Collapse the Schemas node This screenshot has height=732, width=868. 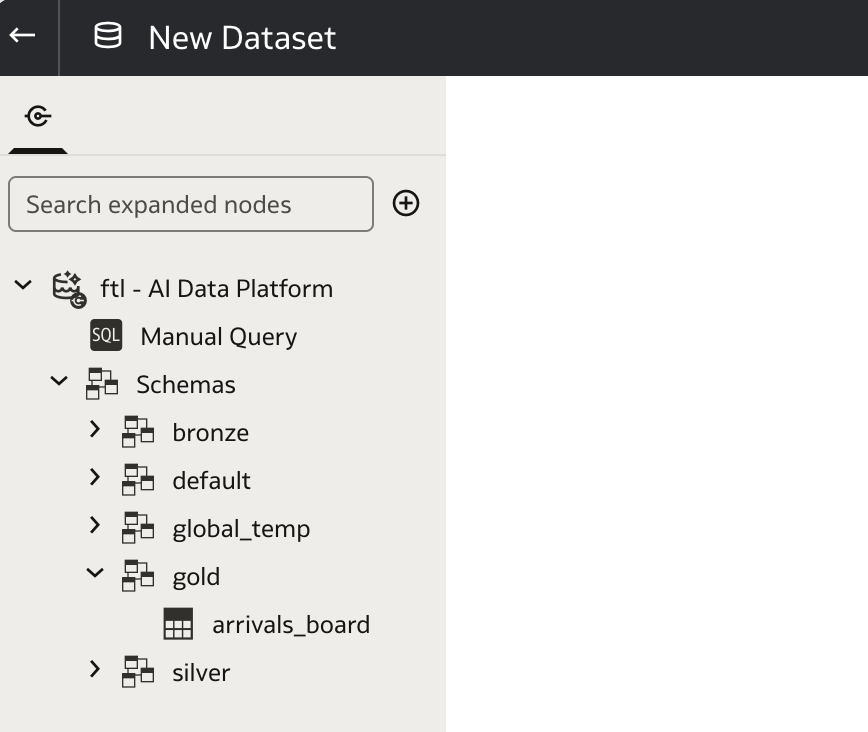[59, 381]
